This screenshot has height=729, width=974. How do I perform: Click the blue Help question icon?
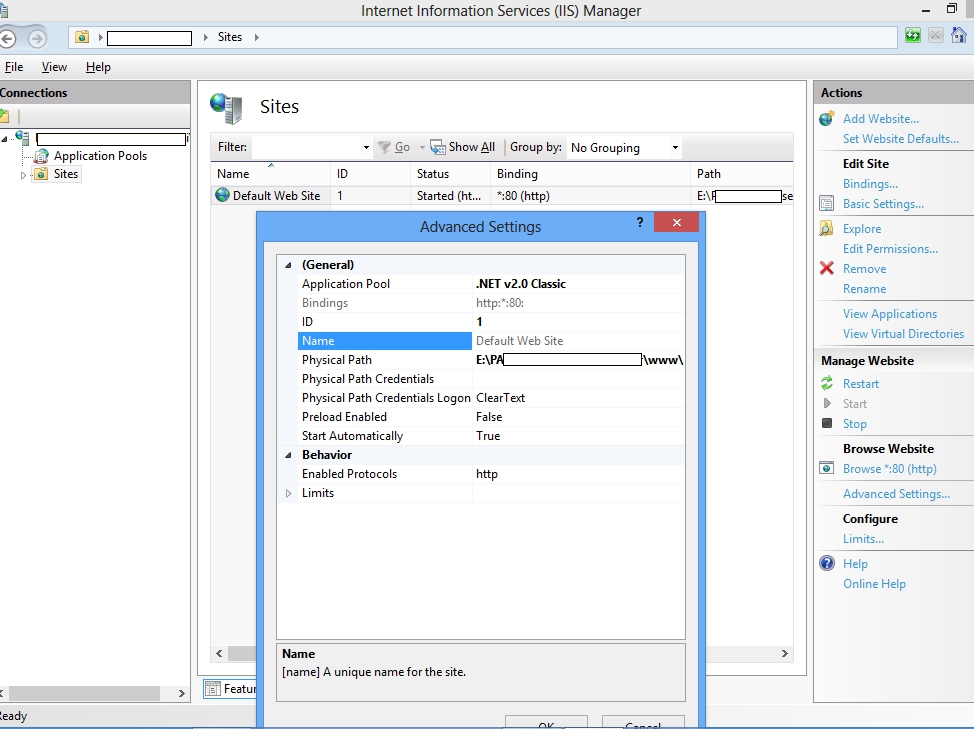point(826,564)
